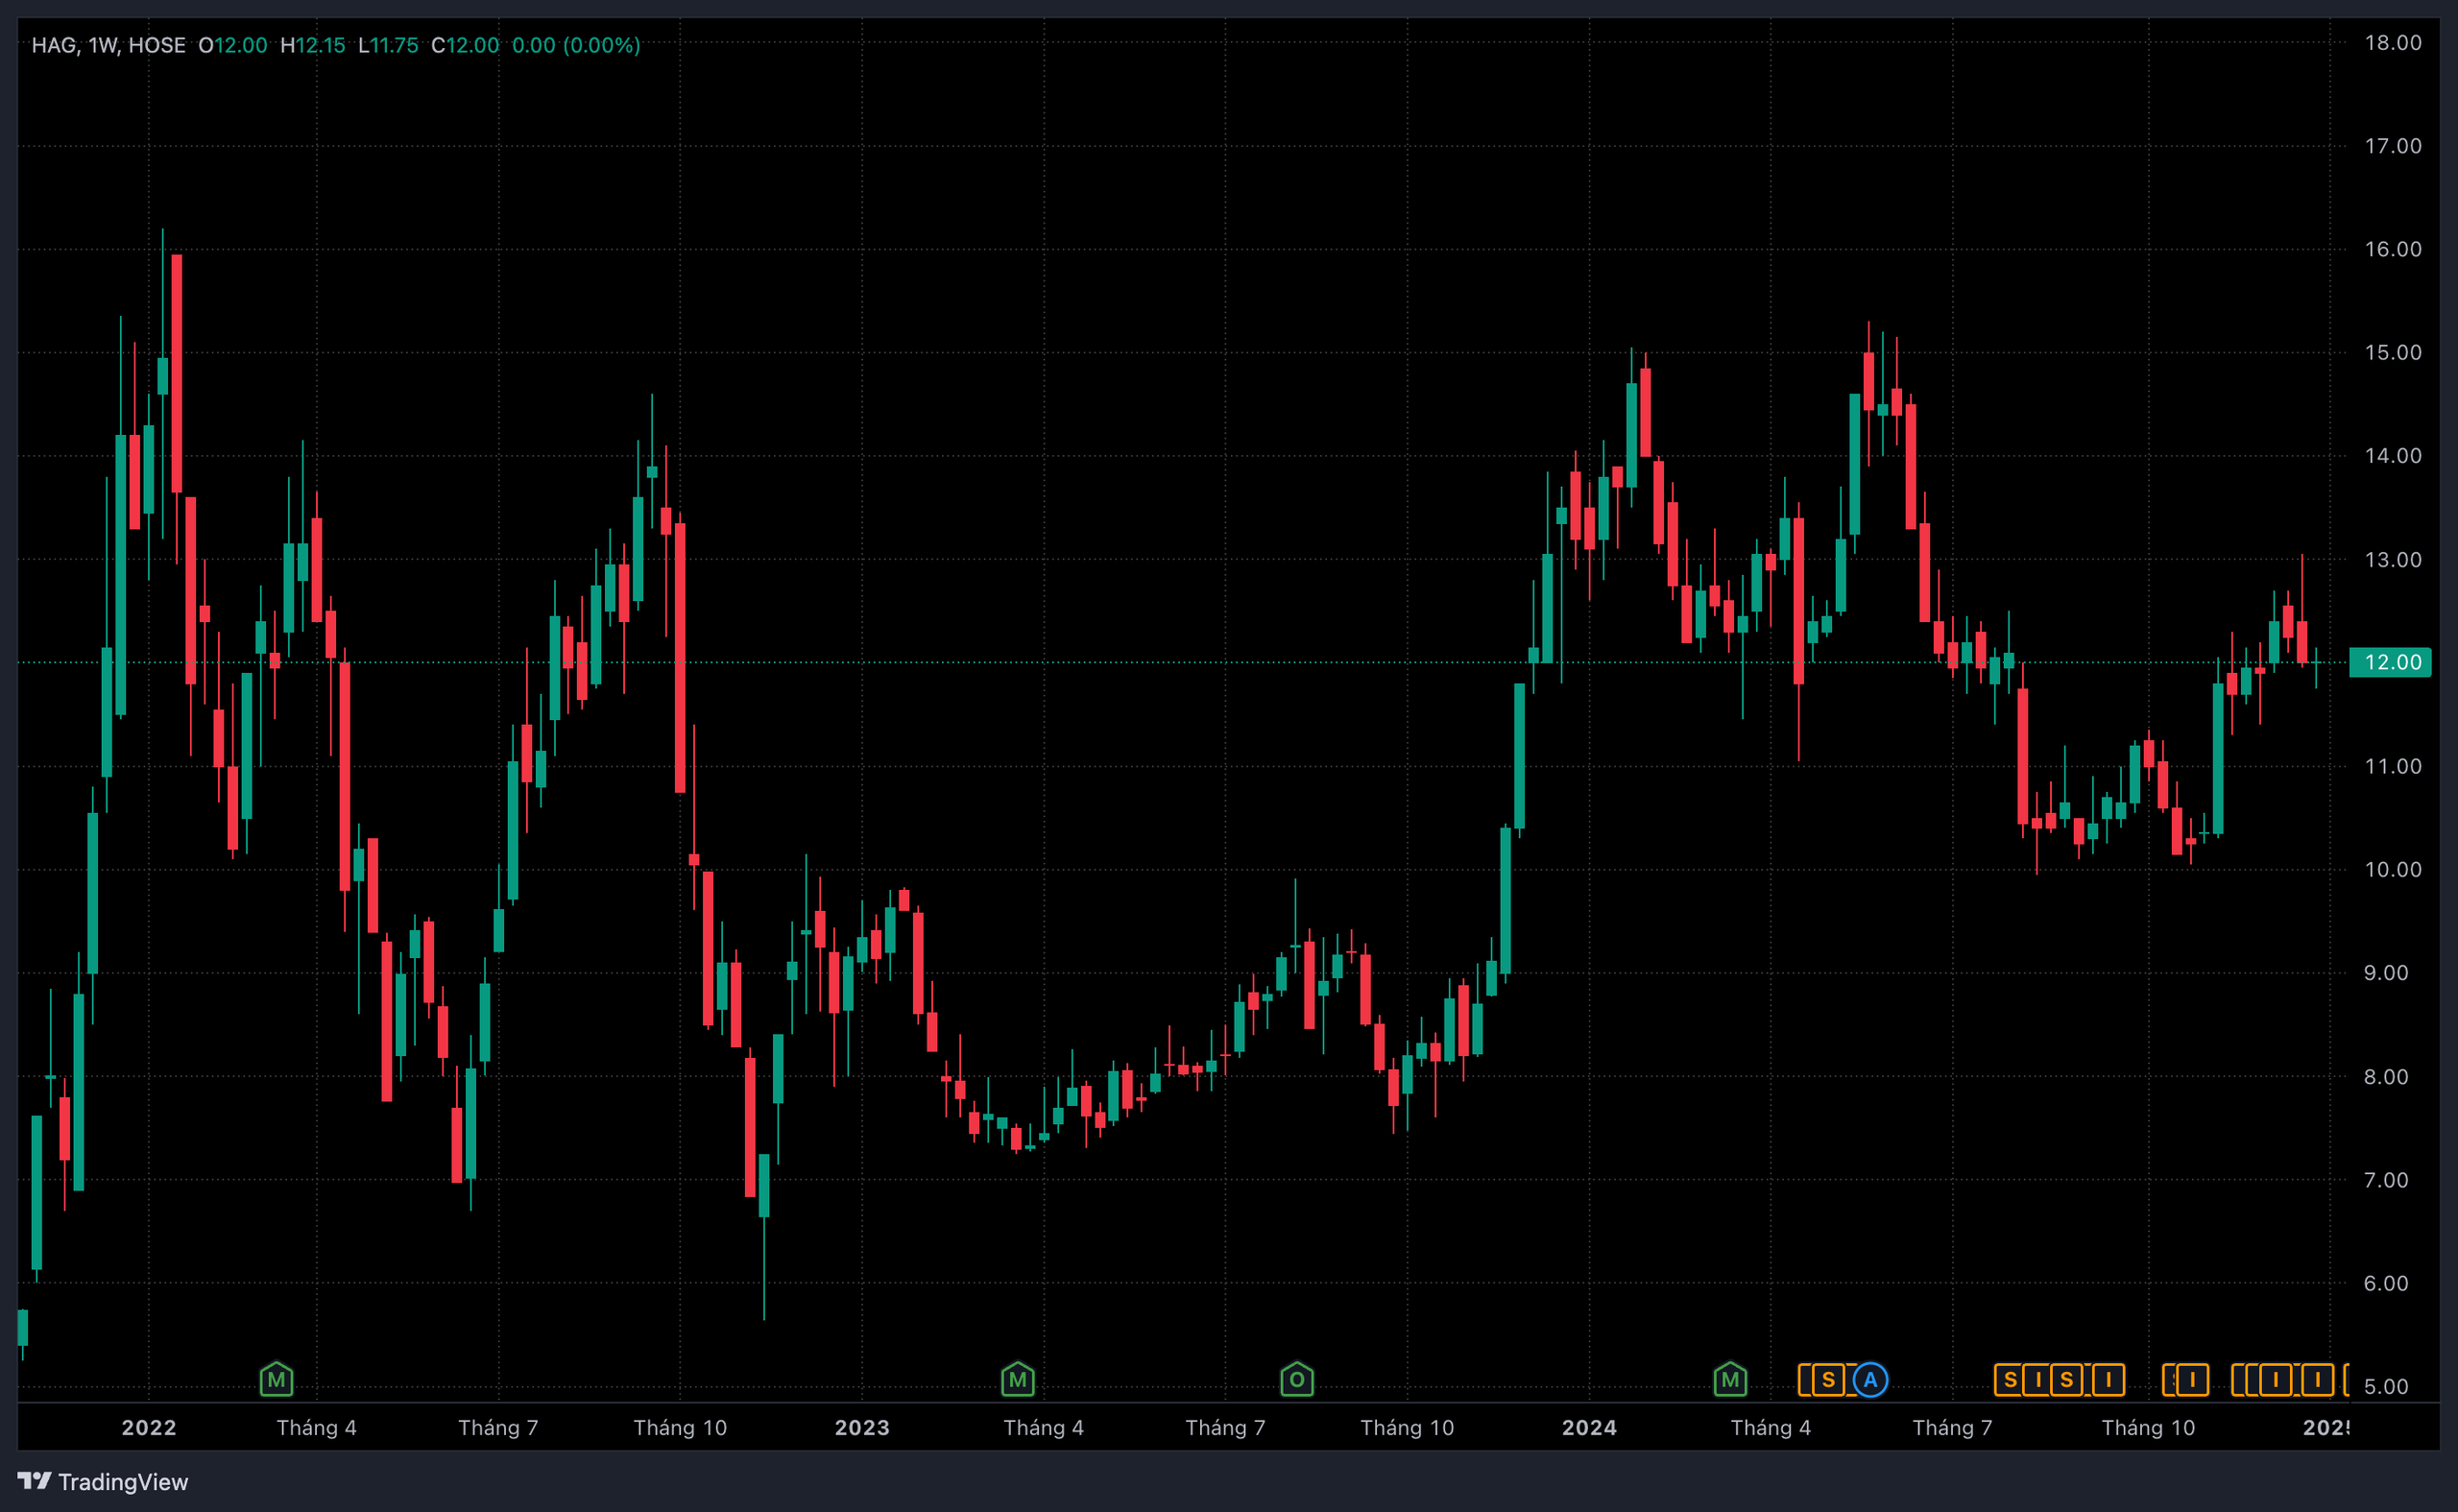Click the 17.00 price scale label
Screen dimensions: 2458x1512
2393,146
